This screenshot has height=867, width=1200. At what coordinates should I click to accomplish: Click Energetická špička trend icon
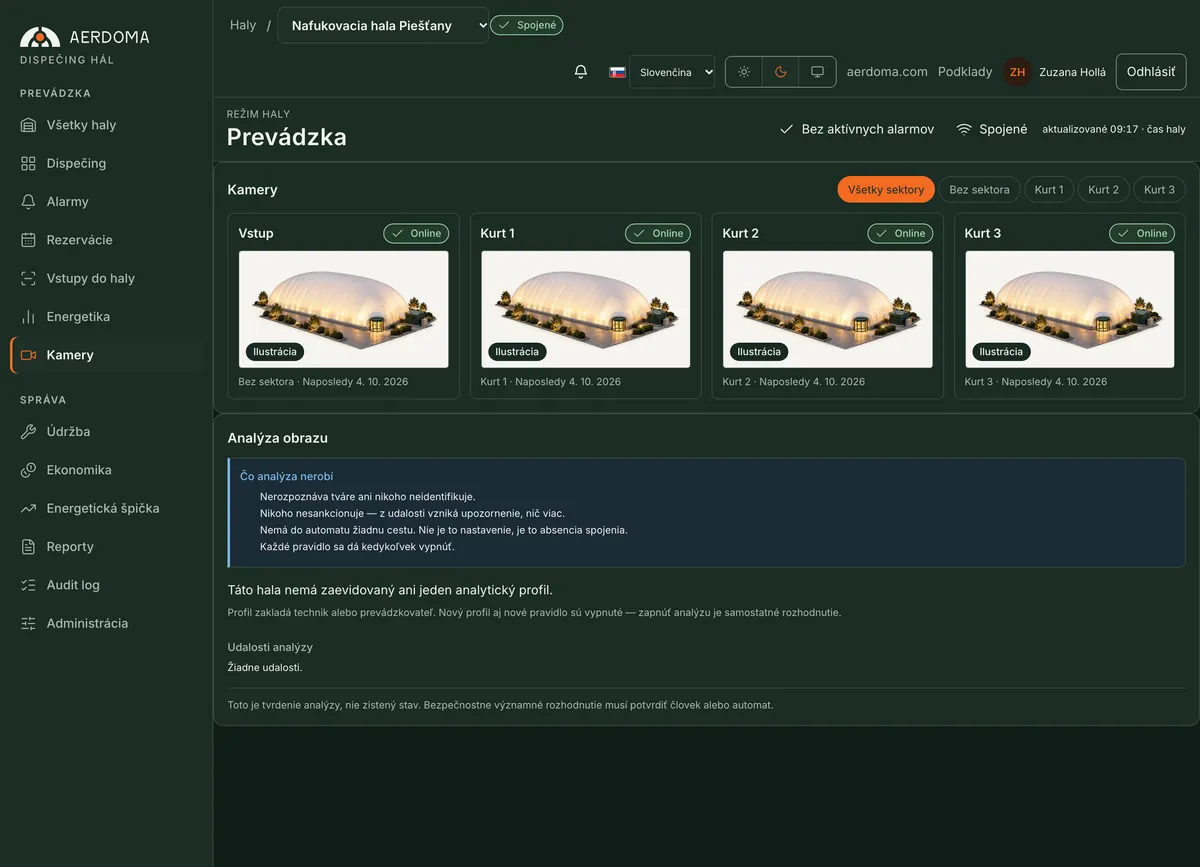[x=28, y=508]
